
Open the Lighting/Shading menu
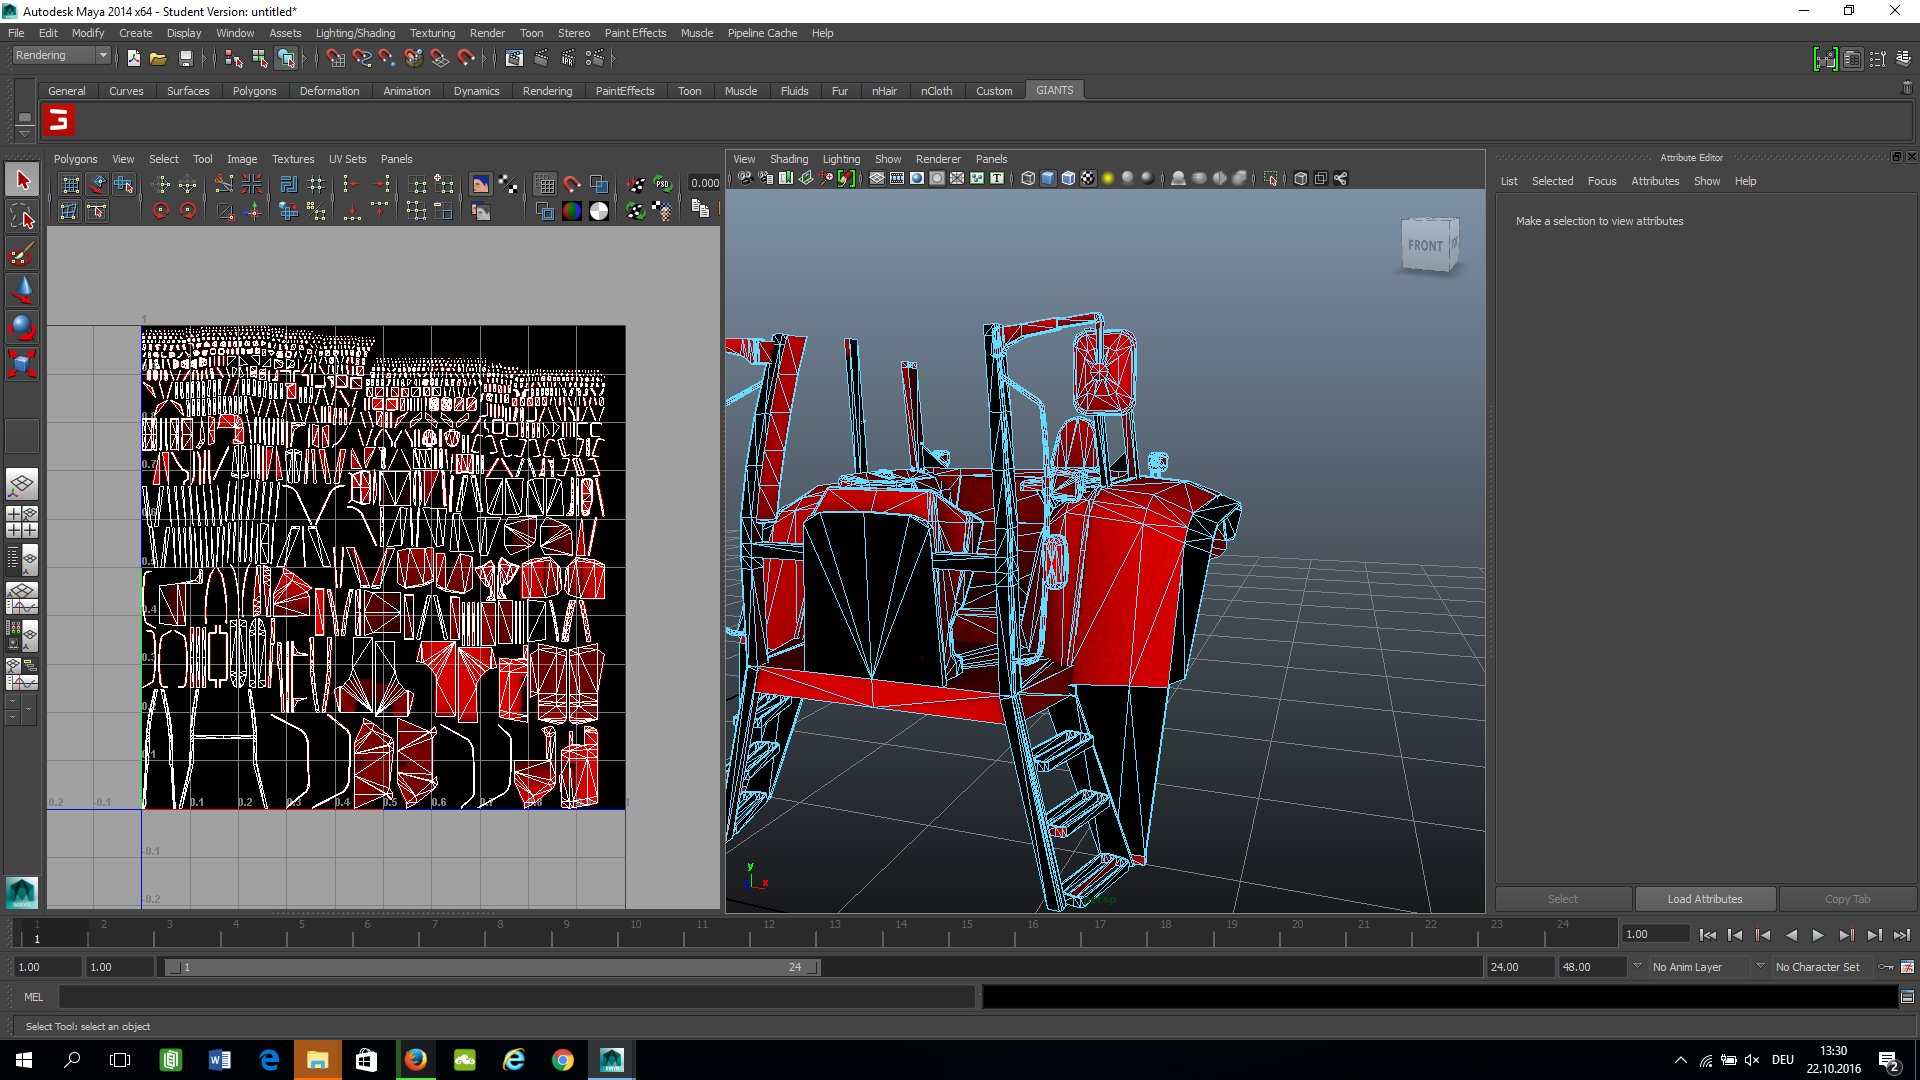click(355, 33)
